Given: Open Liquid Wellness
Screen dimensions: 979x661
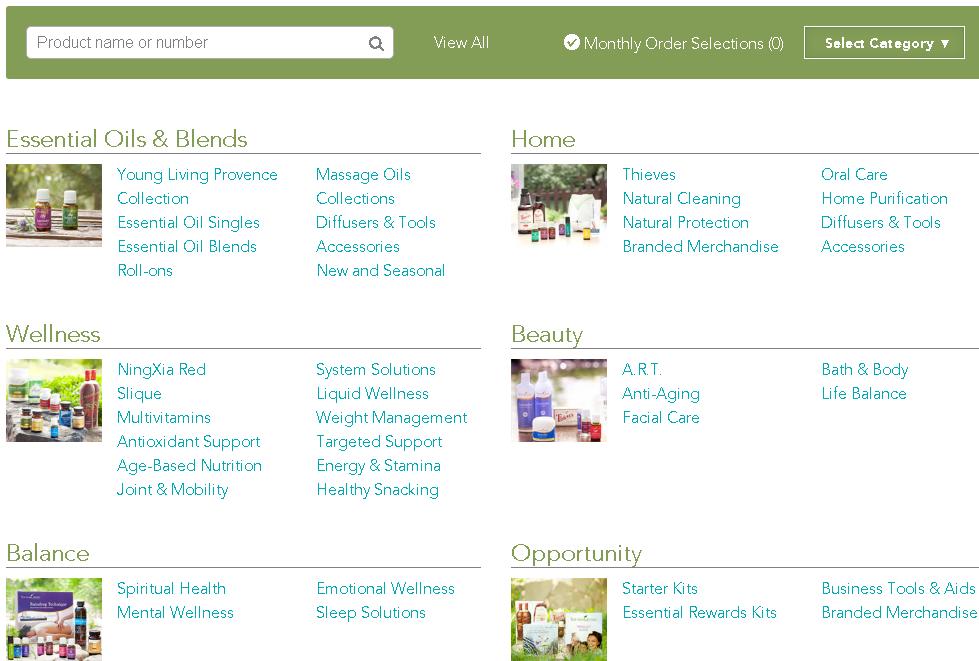Looking at the screenshot, I should (372, 393).
